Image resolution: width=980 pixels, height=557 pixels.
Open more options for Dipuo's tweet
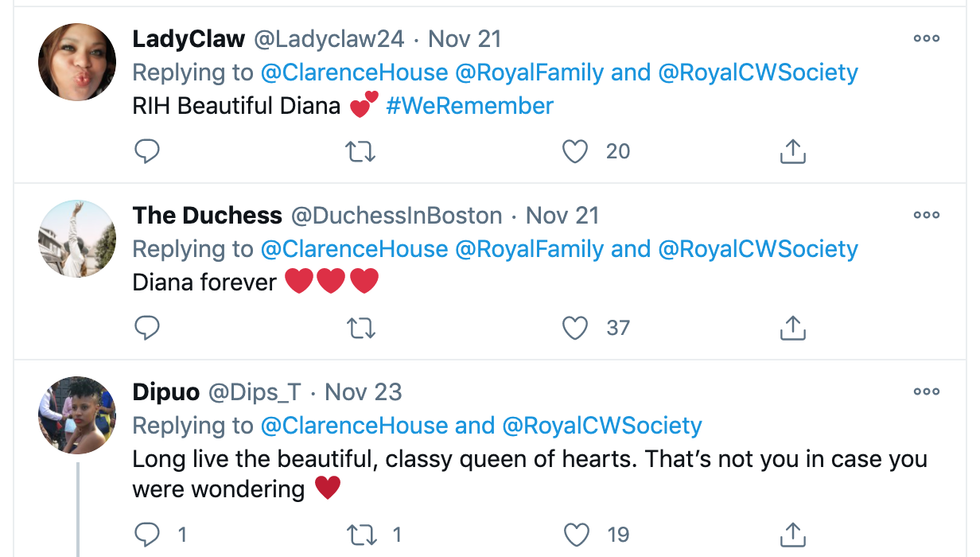click(x=926, y=392)
